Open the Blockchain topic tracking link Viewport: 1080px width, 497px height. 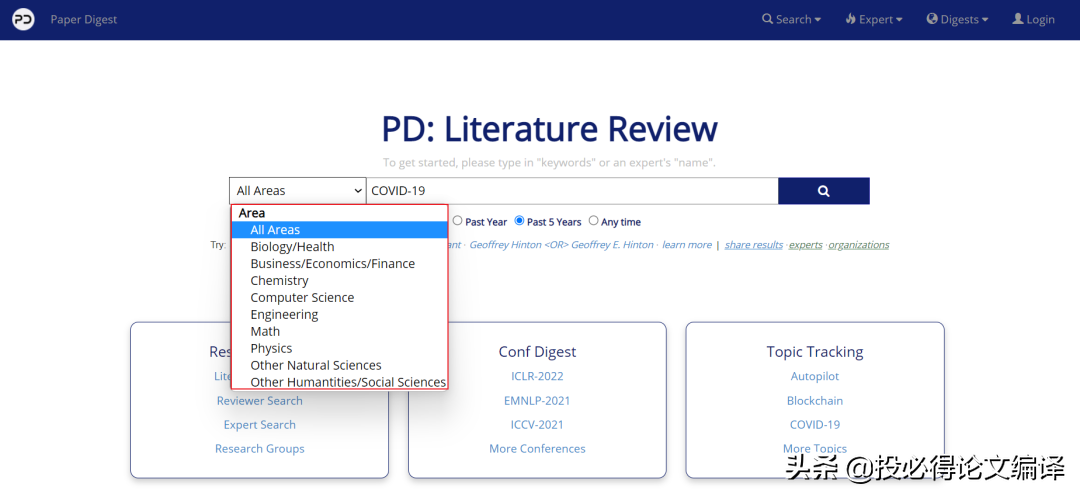pos(814,400)
